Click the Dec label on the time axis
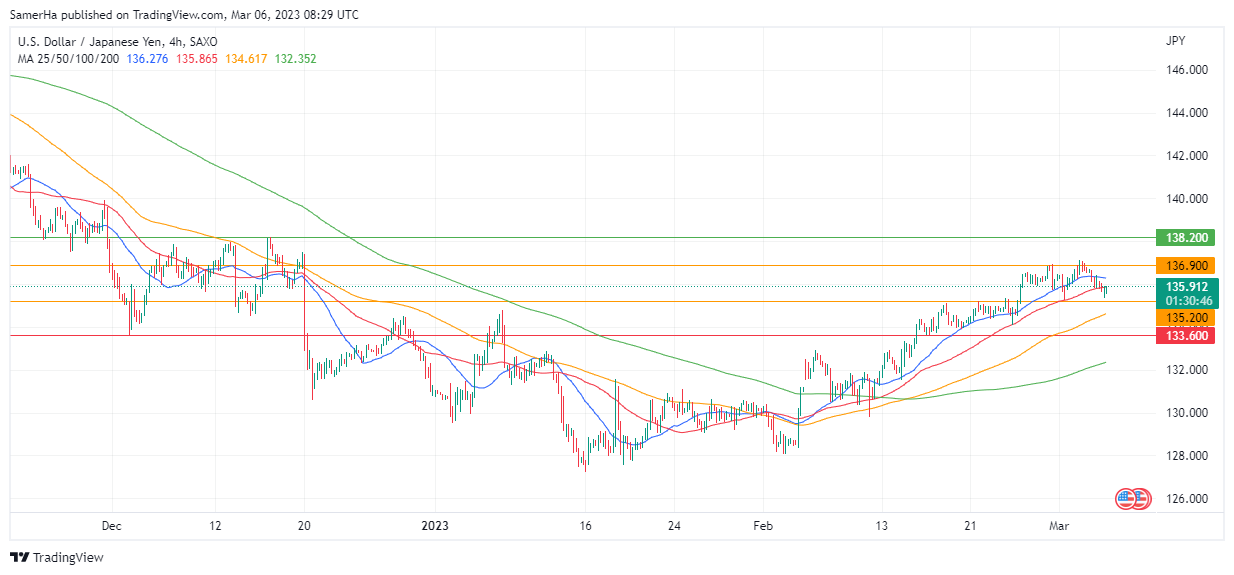 [111, 525]
